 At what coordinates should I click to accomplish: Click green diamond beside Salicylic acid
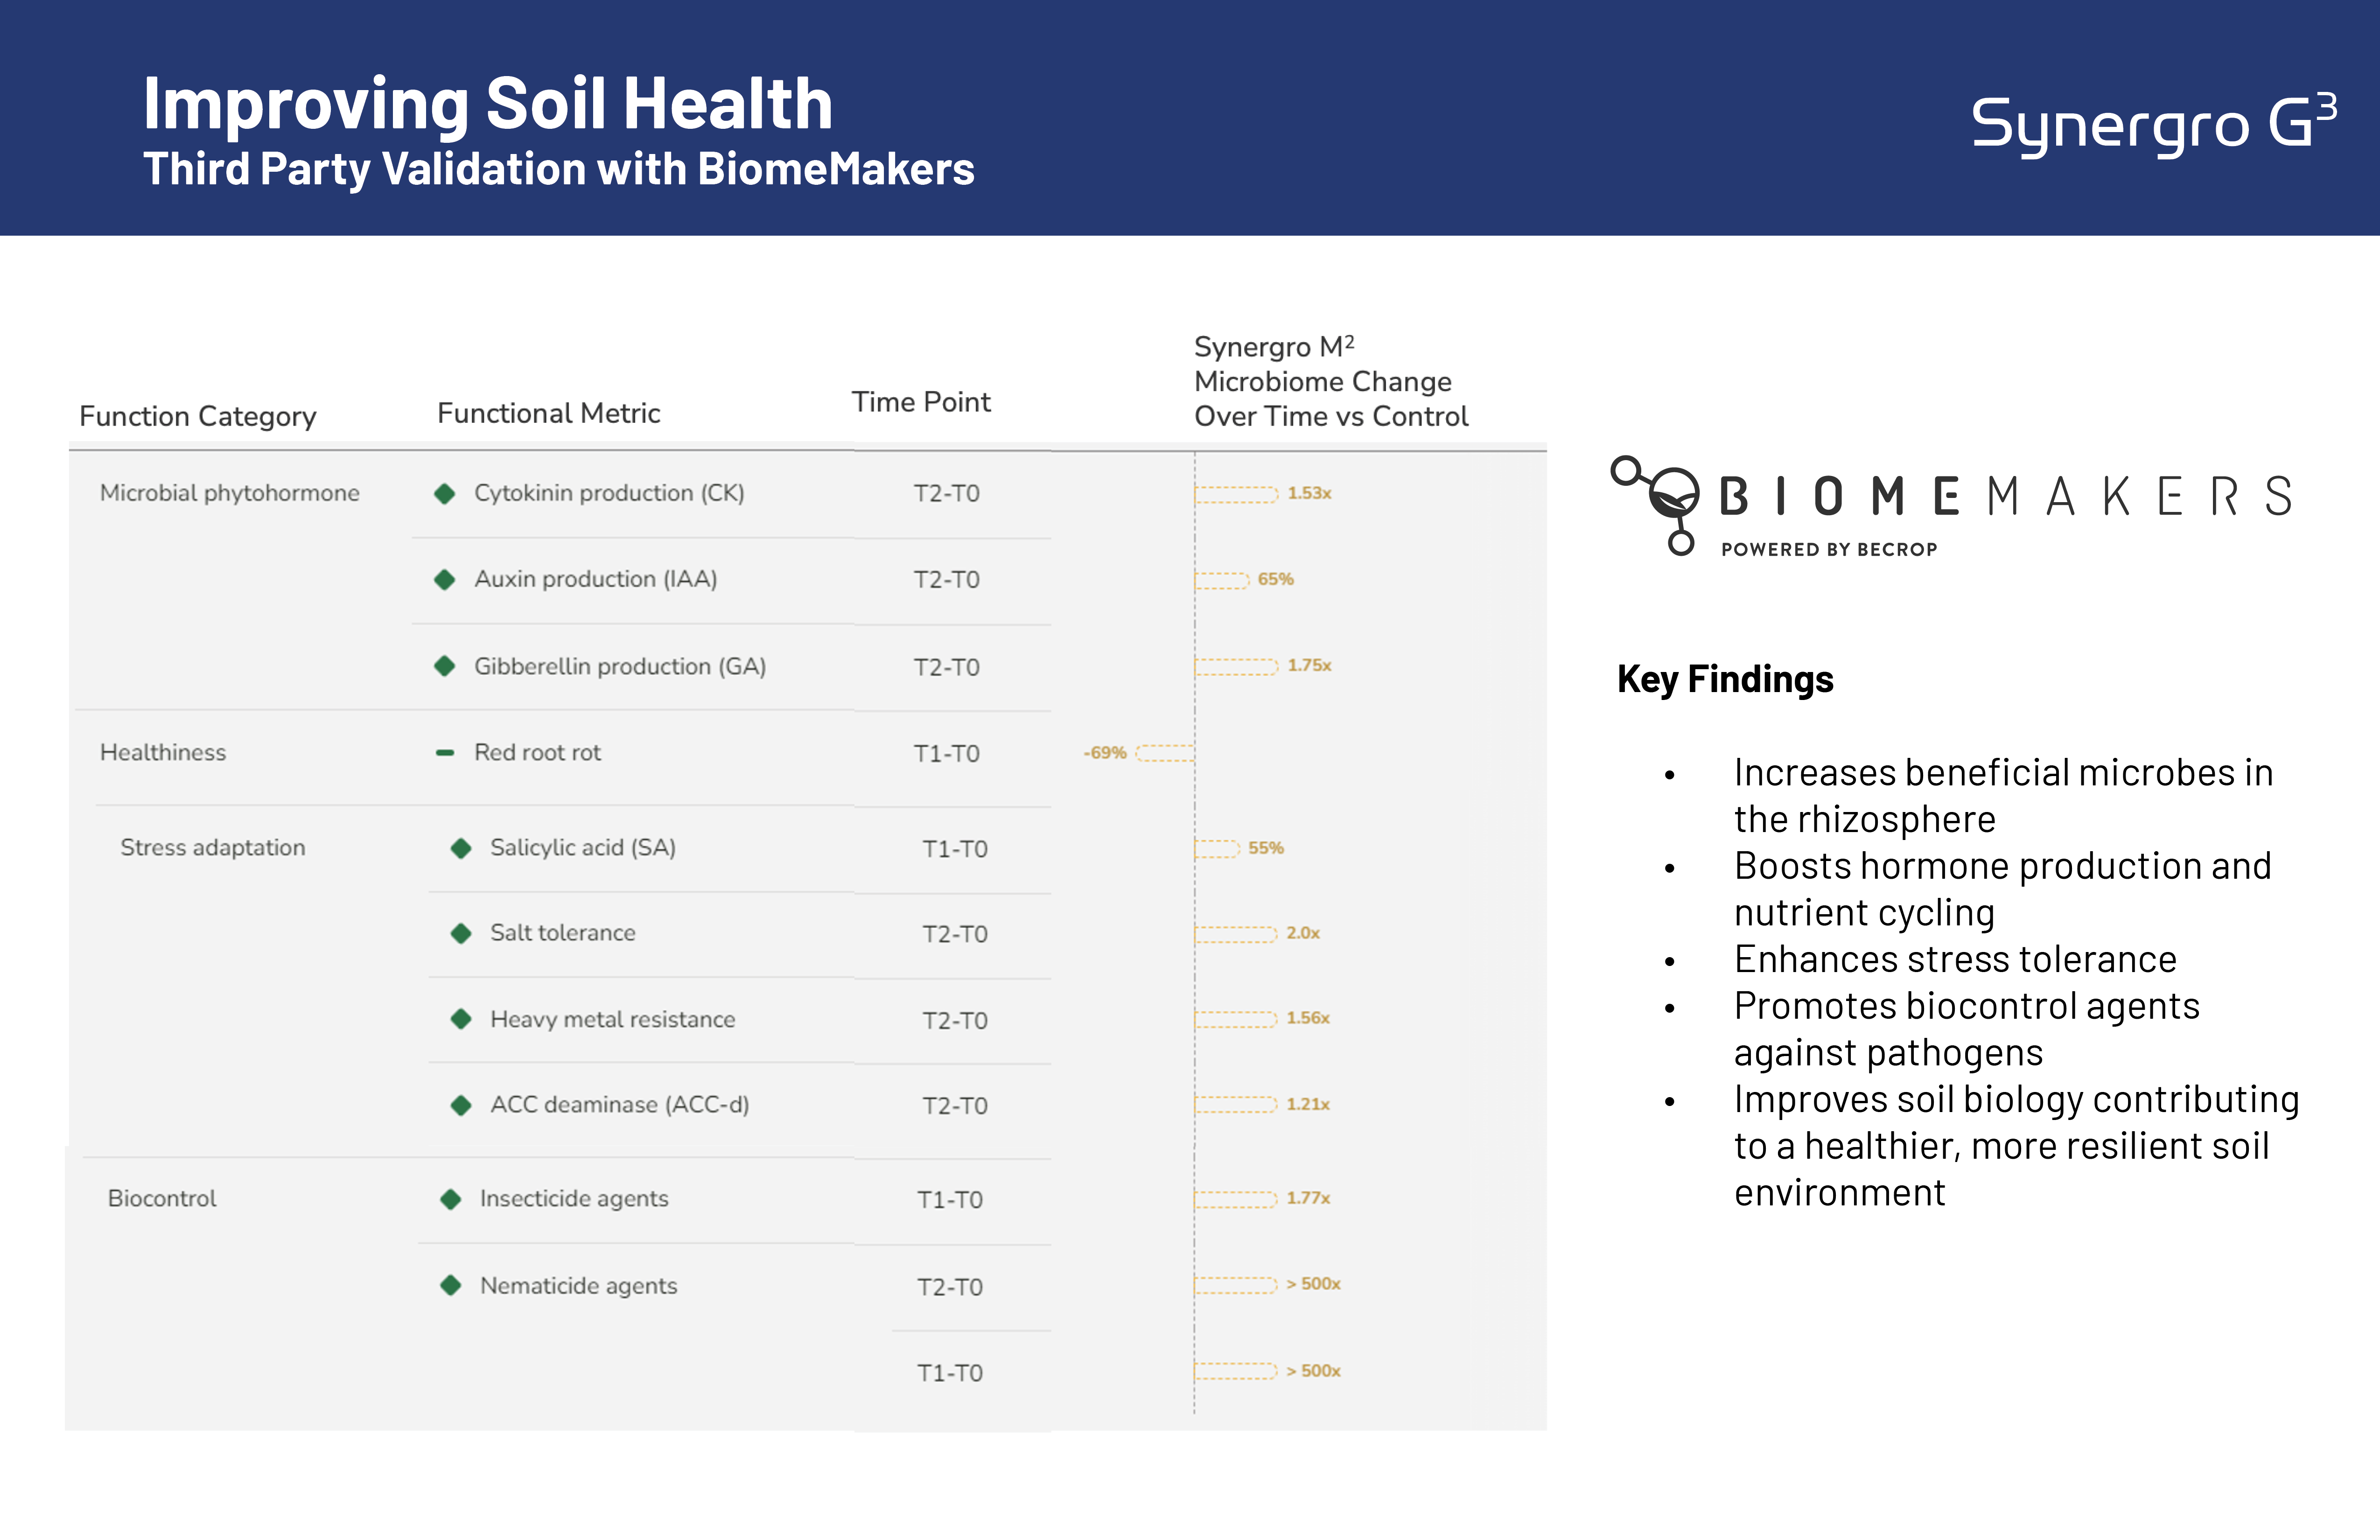pos(461,848)
